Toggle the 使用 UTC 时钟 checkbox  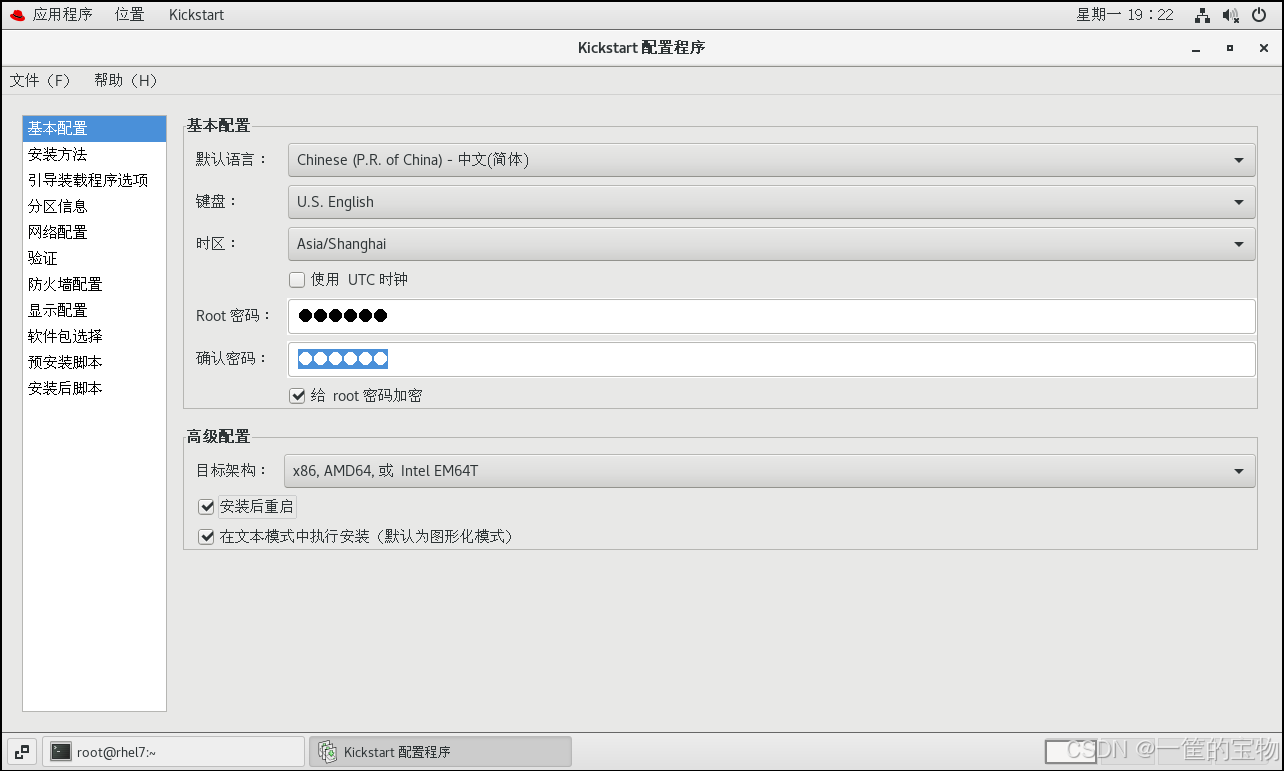pos(297,280)
